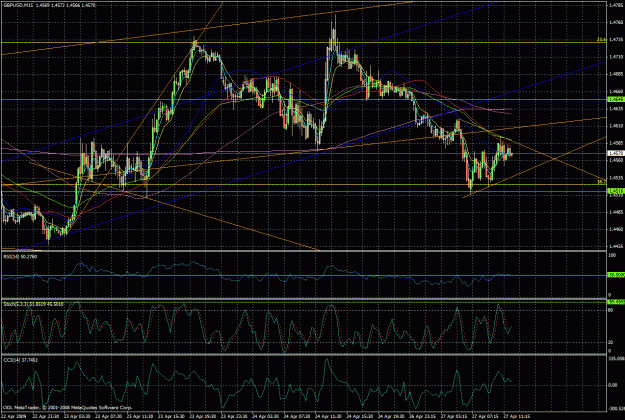Click the Fibonacci 38.2 level label
The image size is (625, 420).
tap(601, 182)
